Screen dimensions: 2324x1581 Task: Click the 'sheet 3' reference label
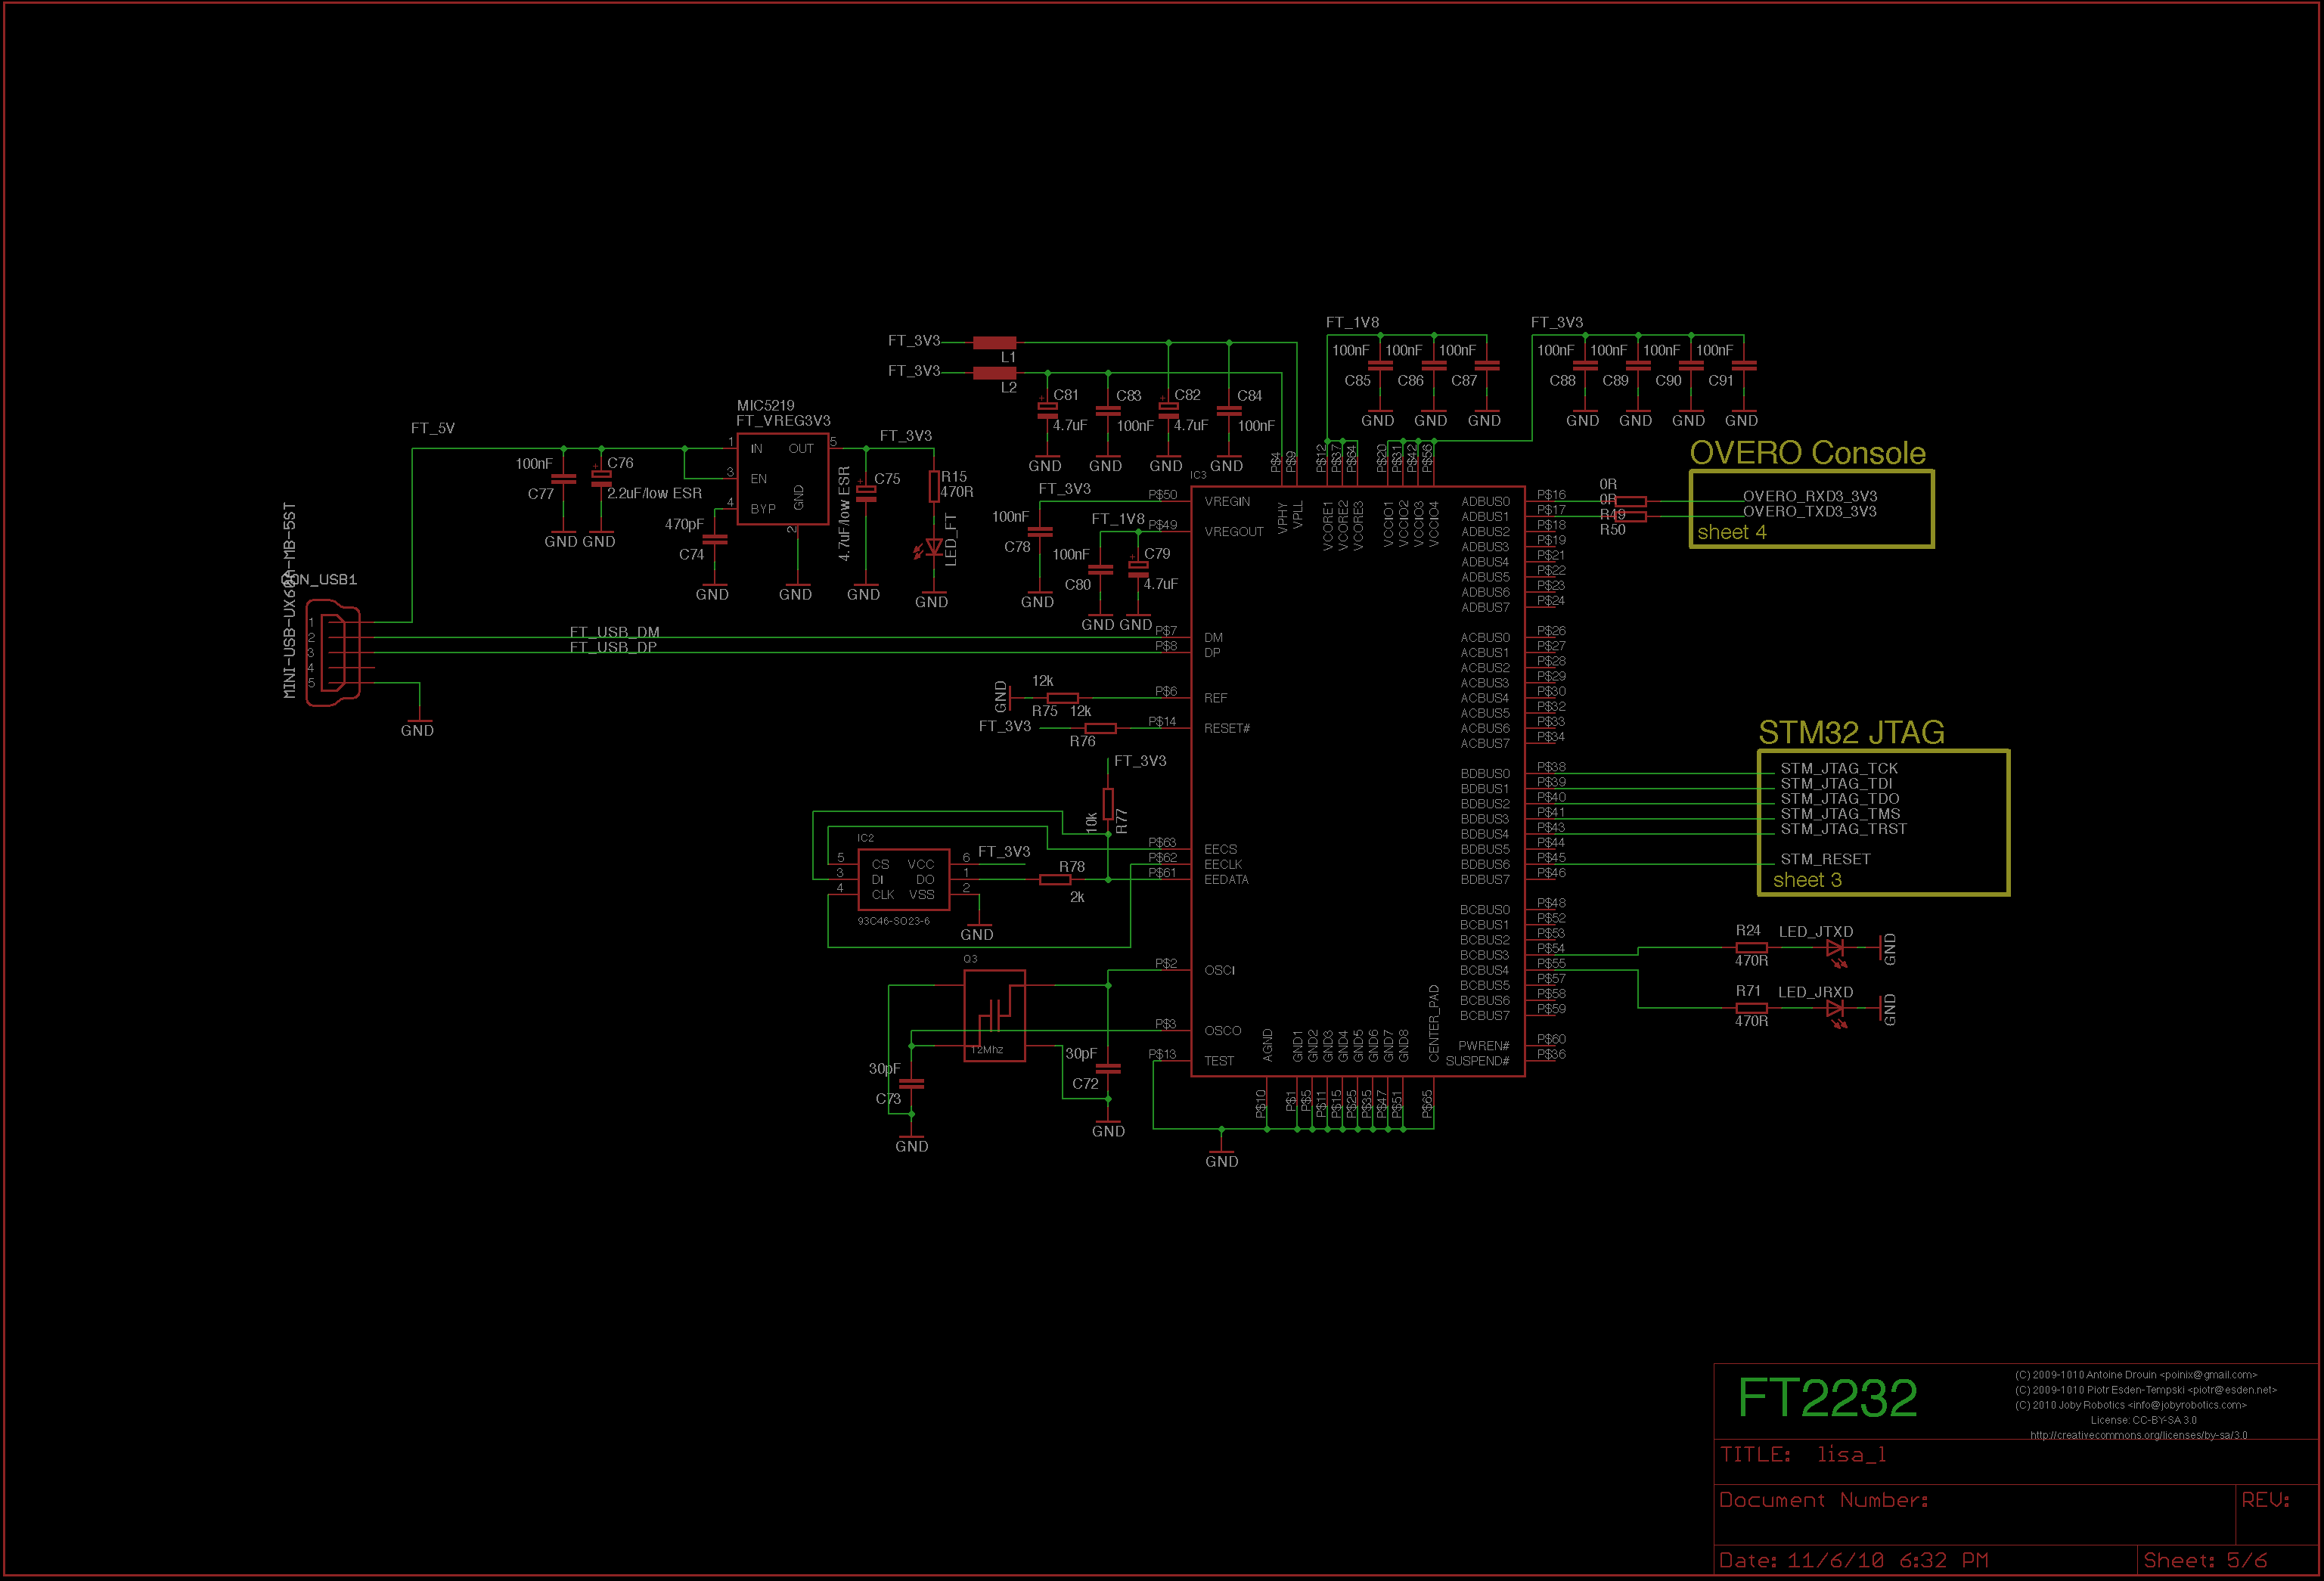pyautogui.click(x=1807, y=880)
